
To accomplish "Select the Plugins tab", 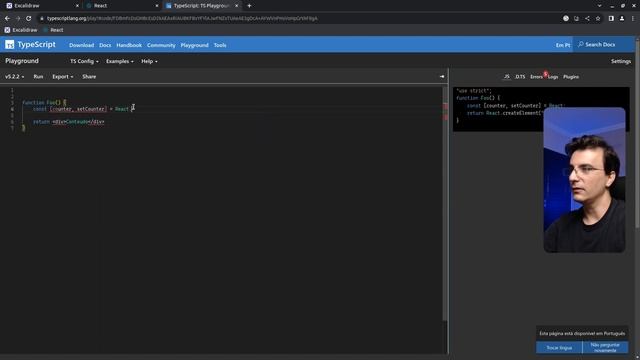I will (571, 77).
